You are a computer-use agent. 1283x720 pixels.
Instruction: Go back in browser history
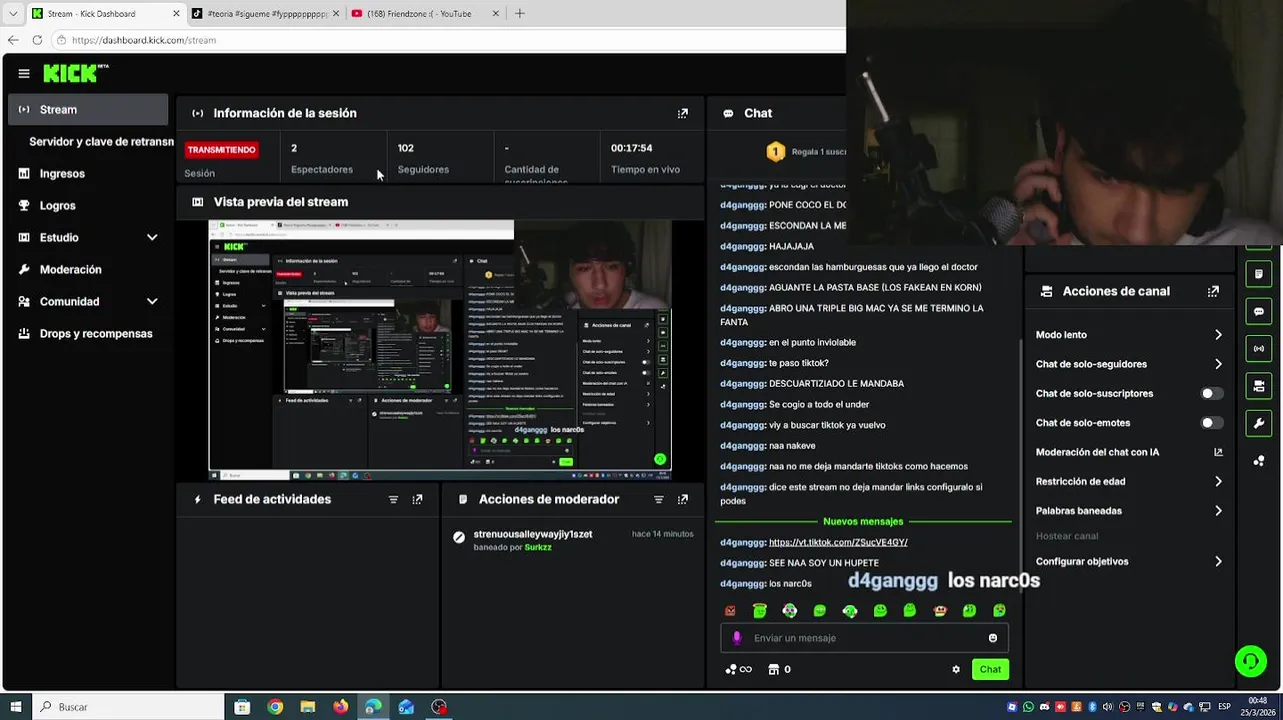pyautogui.click(x=13, y=40)
